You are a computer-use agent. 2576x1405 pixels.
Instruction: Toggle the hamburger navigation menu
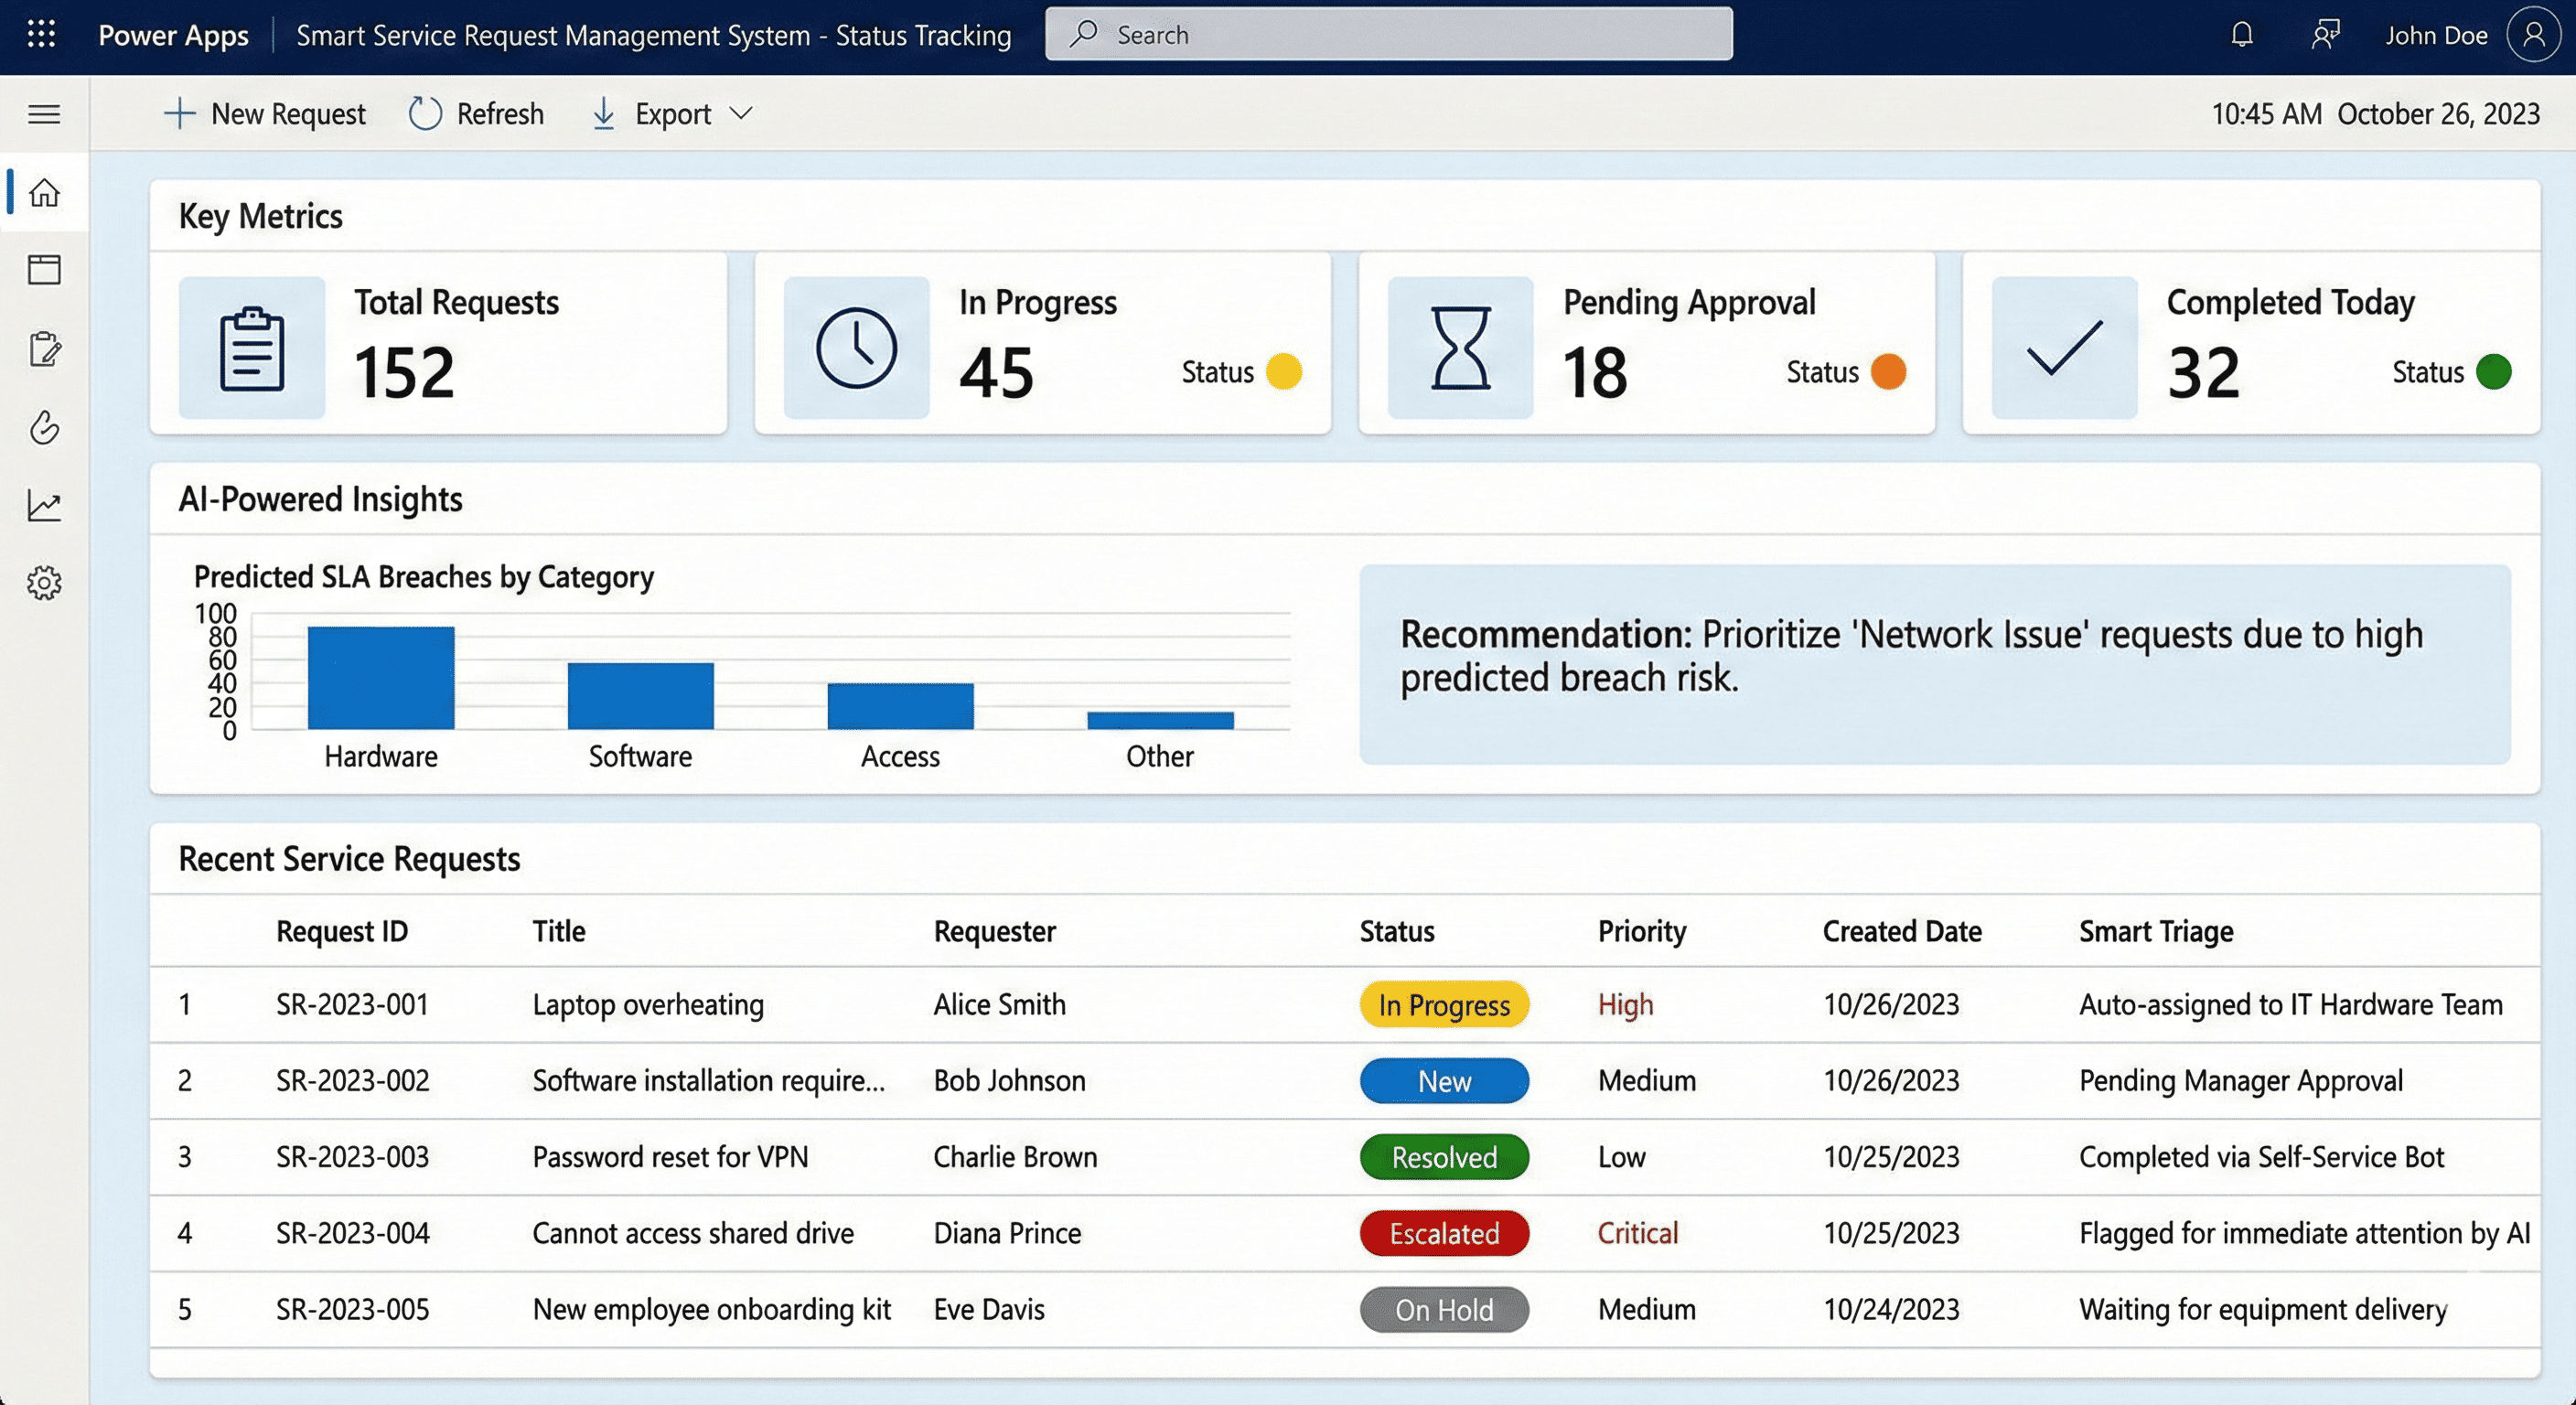tap(44, 114)
